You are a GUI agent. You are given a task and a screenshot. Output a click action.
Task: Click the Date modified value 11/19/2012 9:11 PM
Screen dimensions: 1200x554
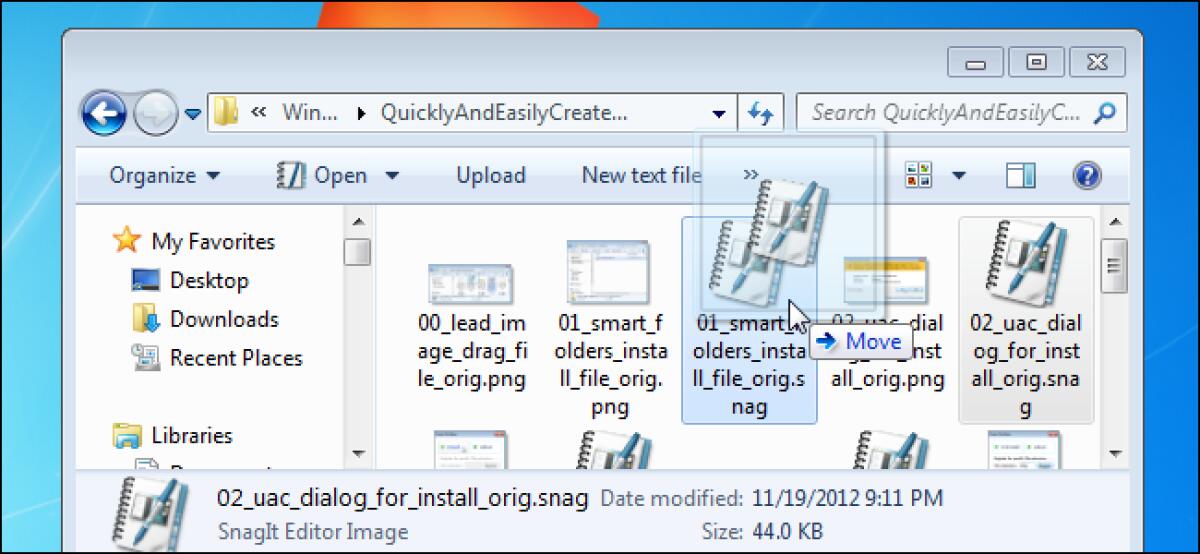coord(845,498)
